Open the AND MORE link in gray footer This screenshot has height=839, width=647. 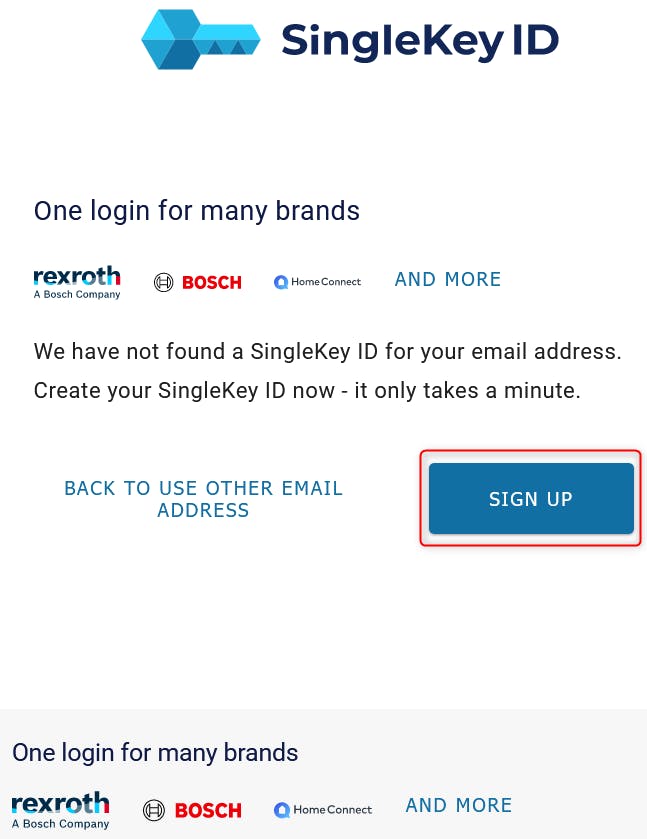[459, 806]
